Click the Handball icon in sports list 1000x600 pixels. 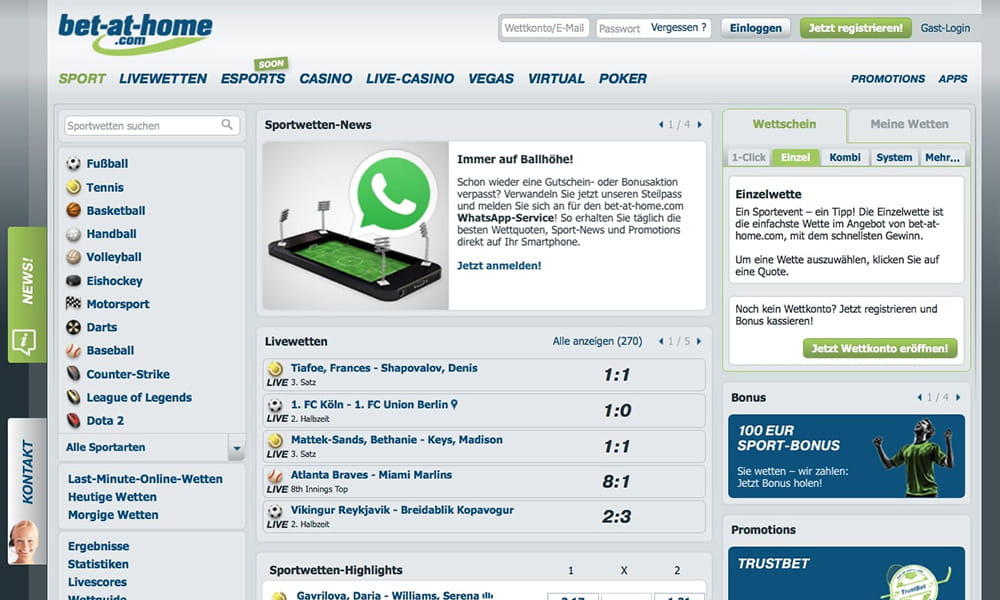pyautogui.click(x=73, y=234)
